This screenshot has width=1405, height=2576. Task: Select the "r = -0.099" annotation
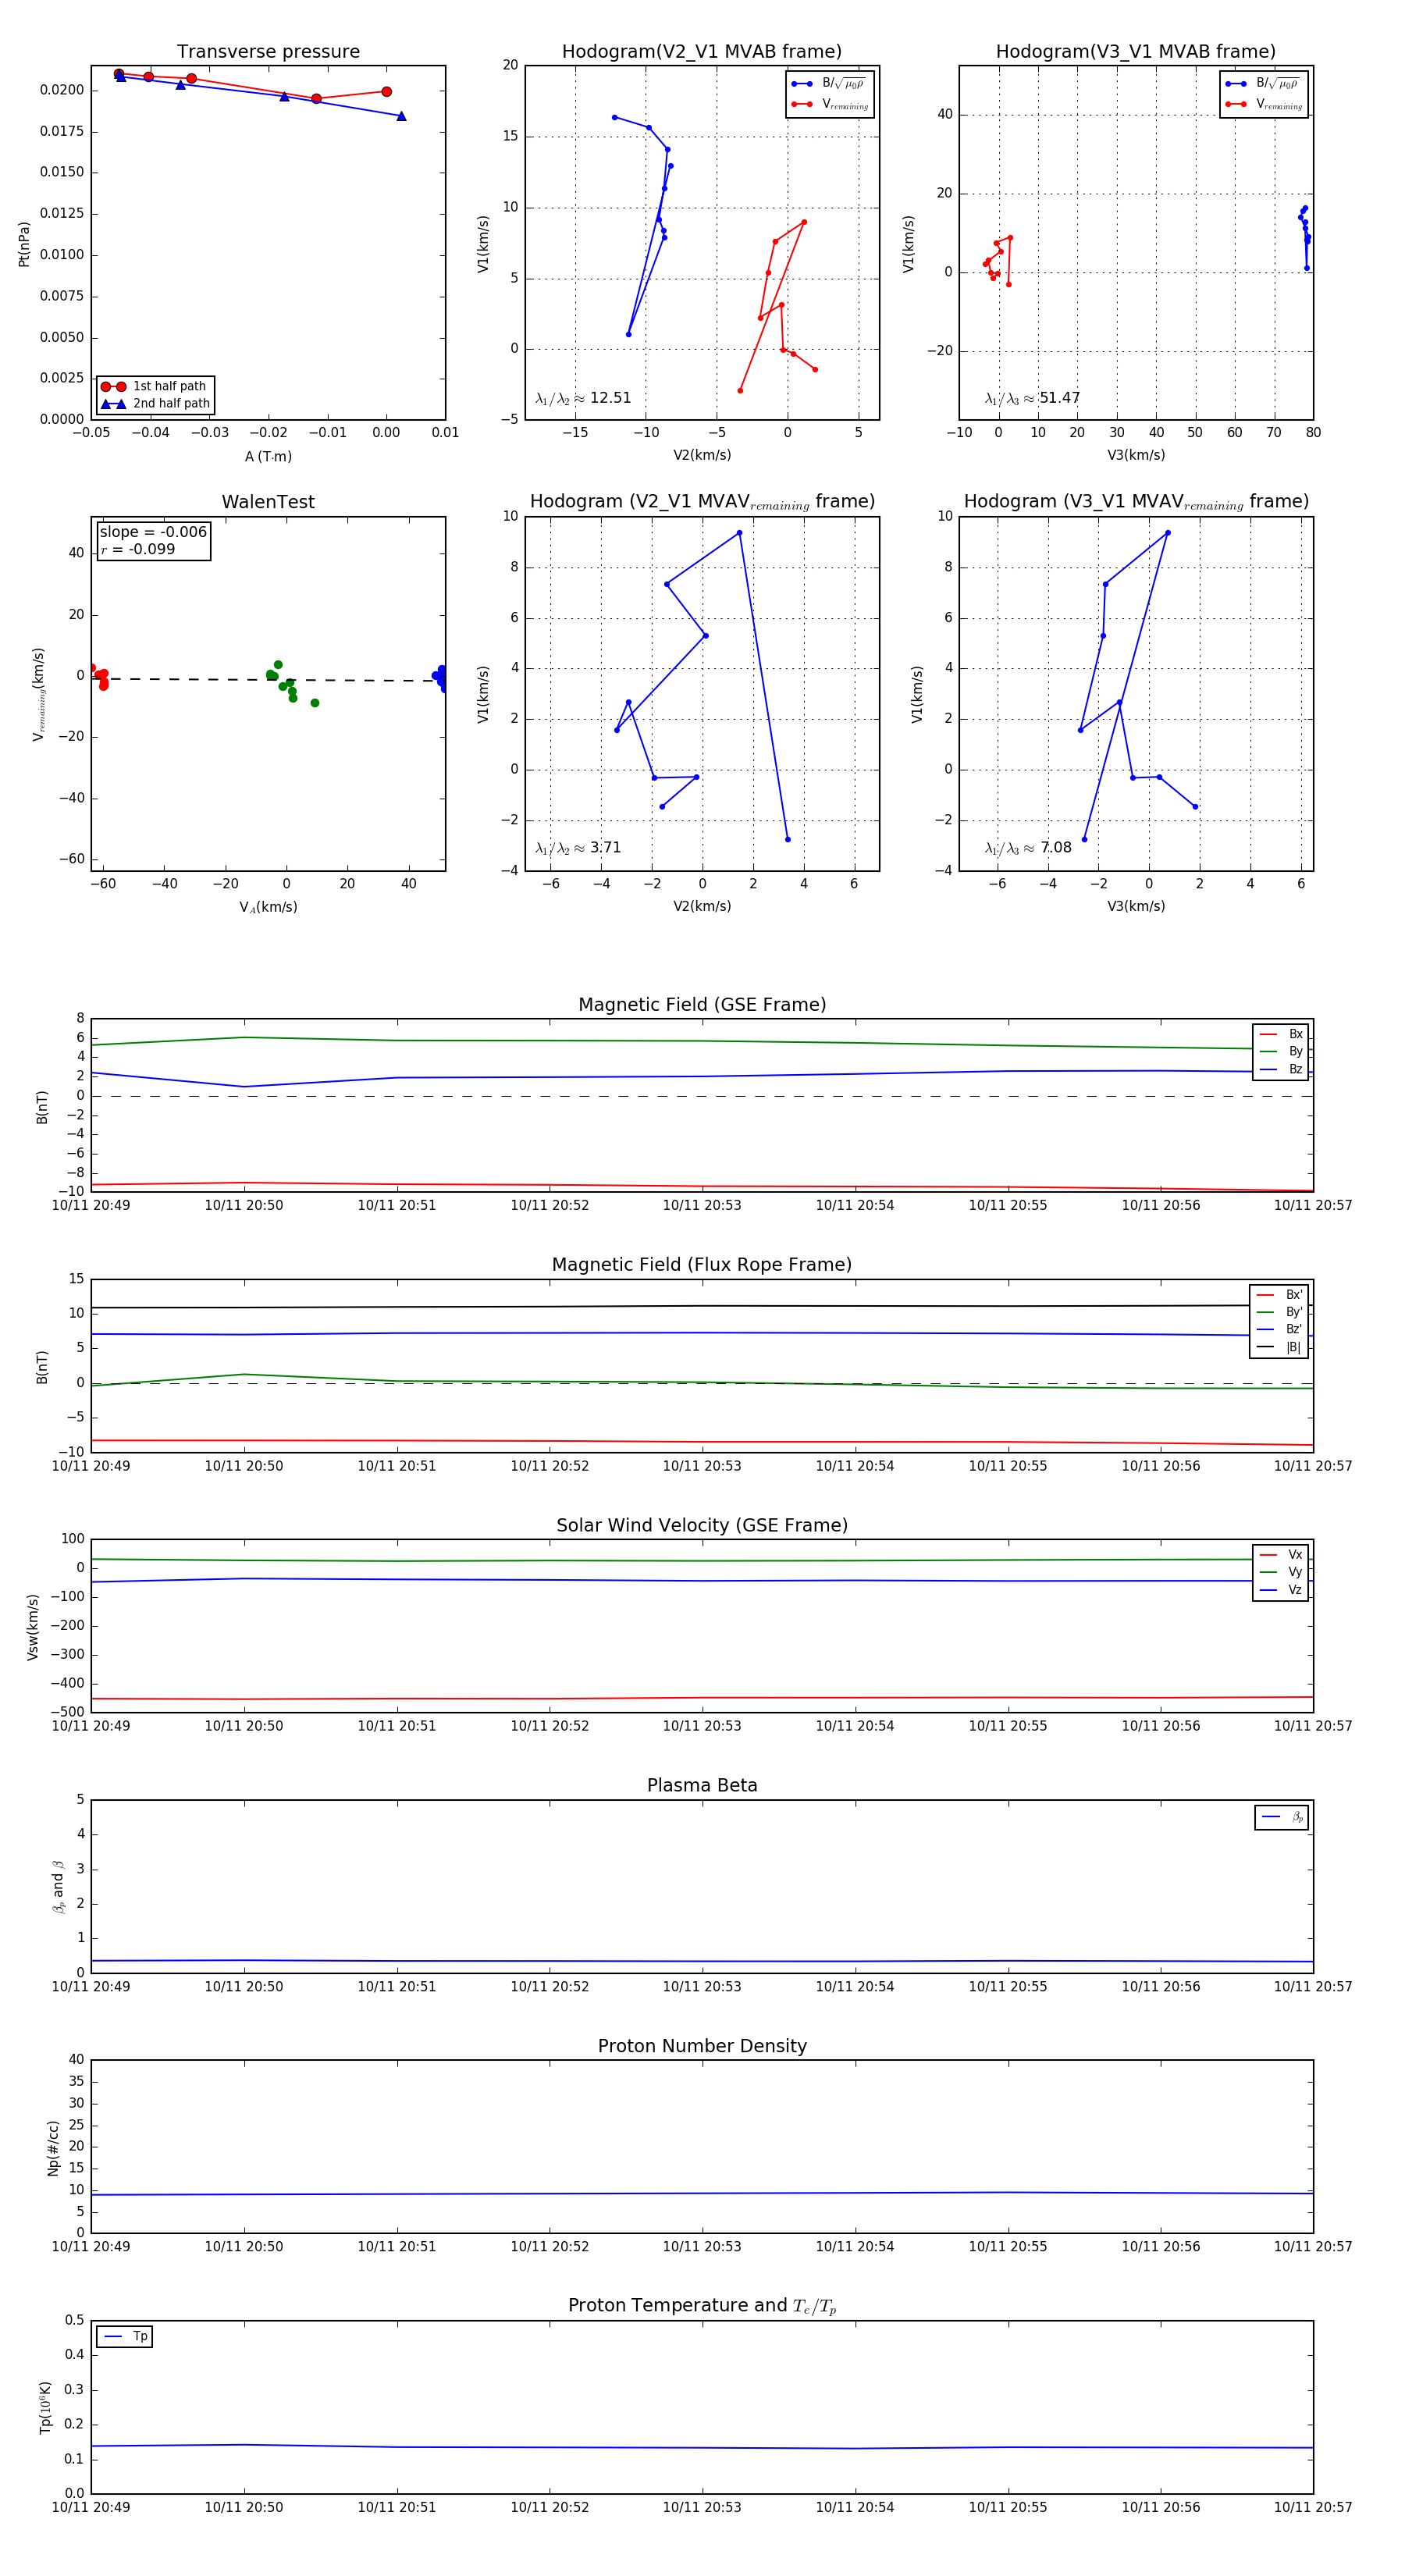tap(138, 549)
